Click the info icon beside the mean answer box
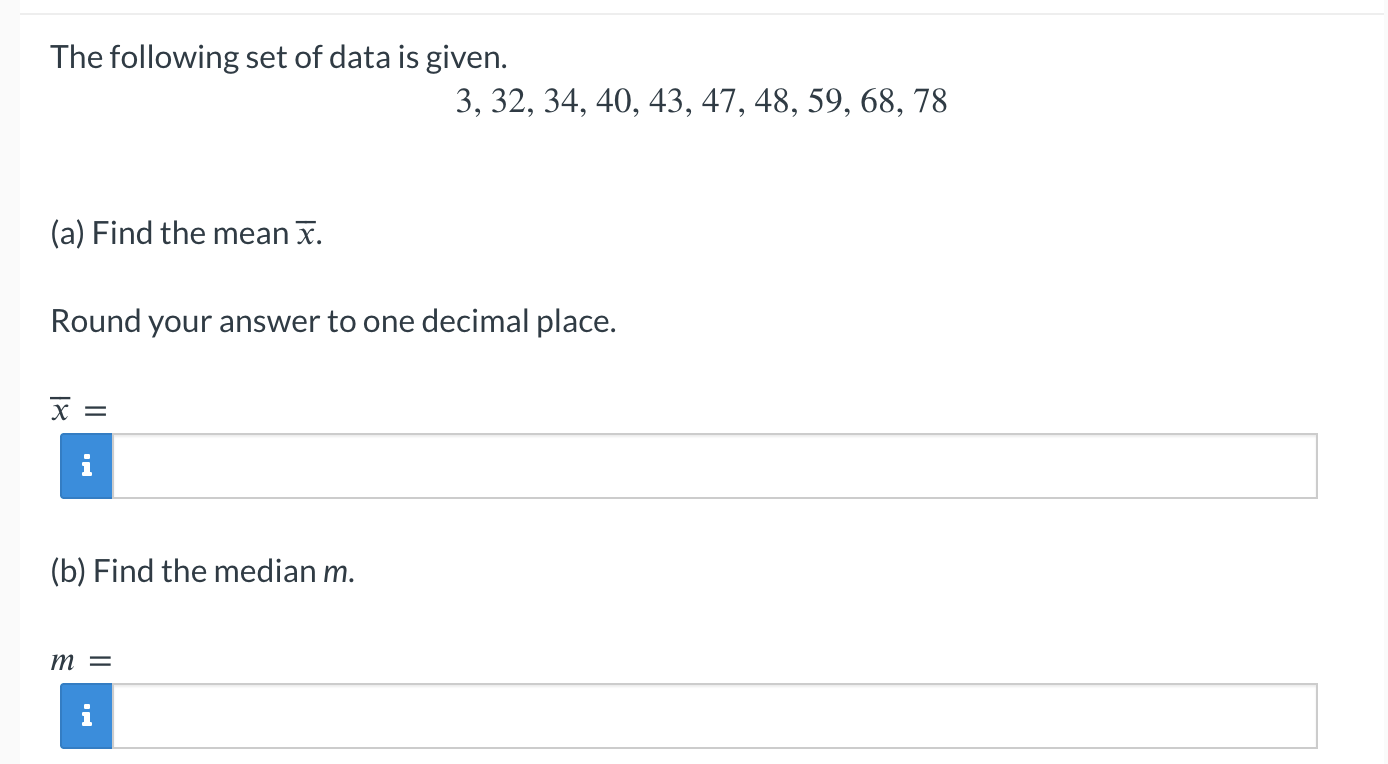This screenshot has height=764, width=1388. 86,465
